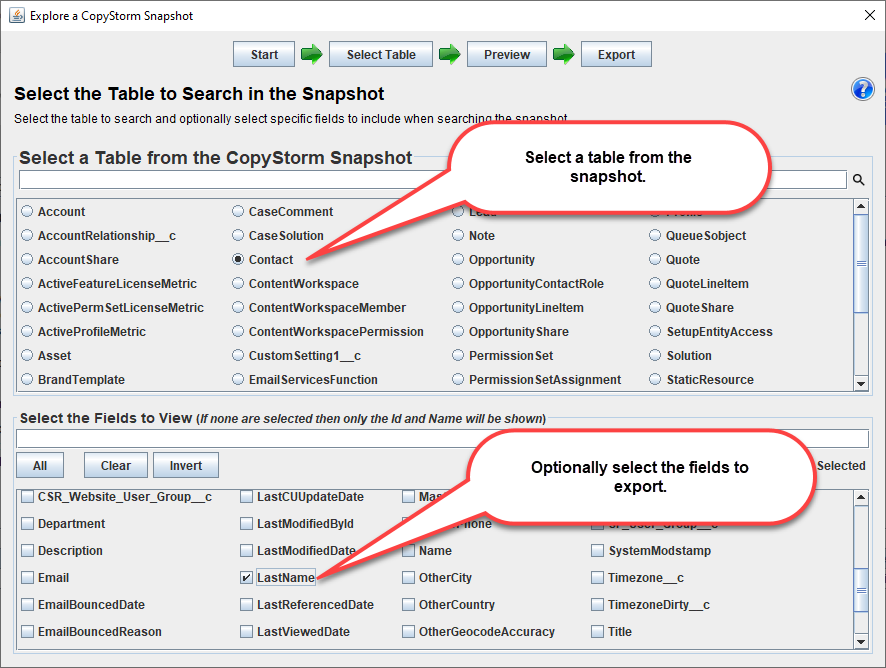This screenshot has height=668, width=886.
Task: Pick the ContentWorkspace table
Action: tap(238, 283)
